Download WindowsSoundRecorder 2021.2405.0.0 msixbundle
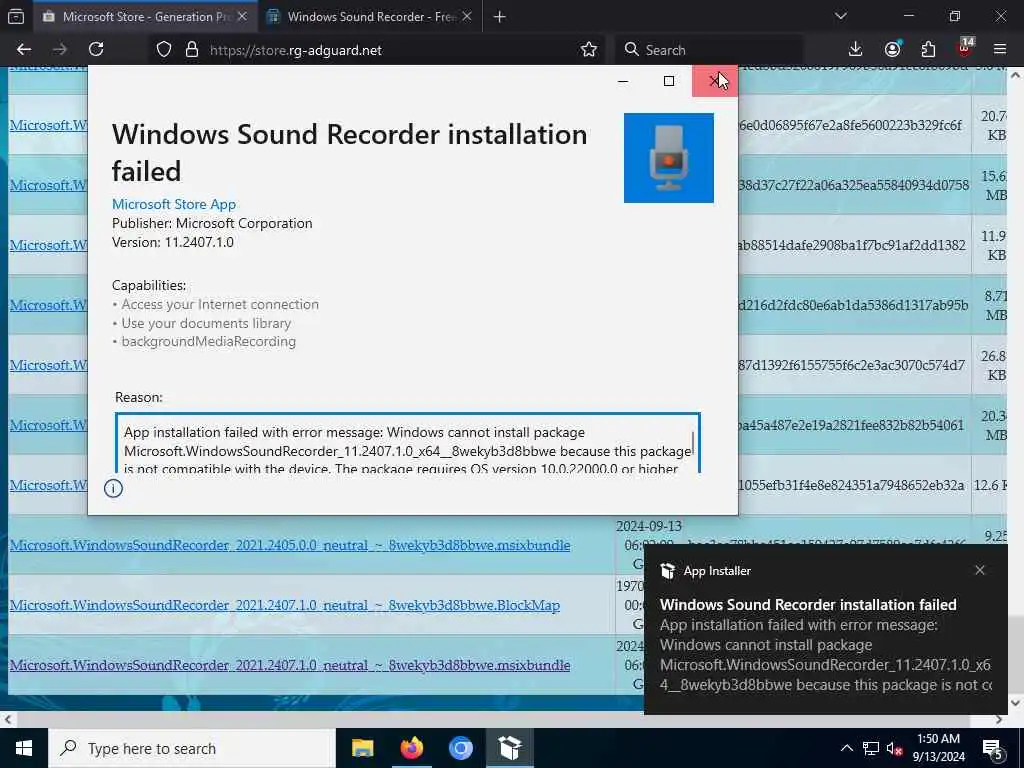 290,545
